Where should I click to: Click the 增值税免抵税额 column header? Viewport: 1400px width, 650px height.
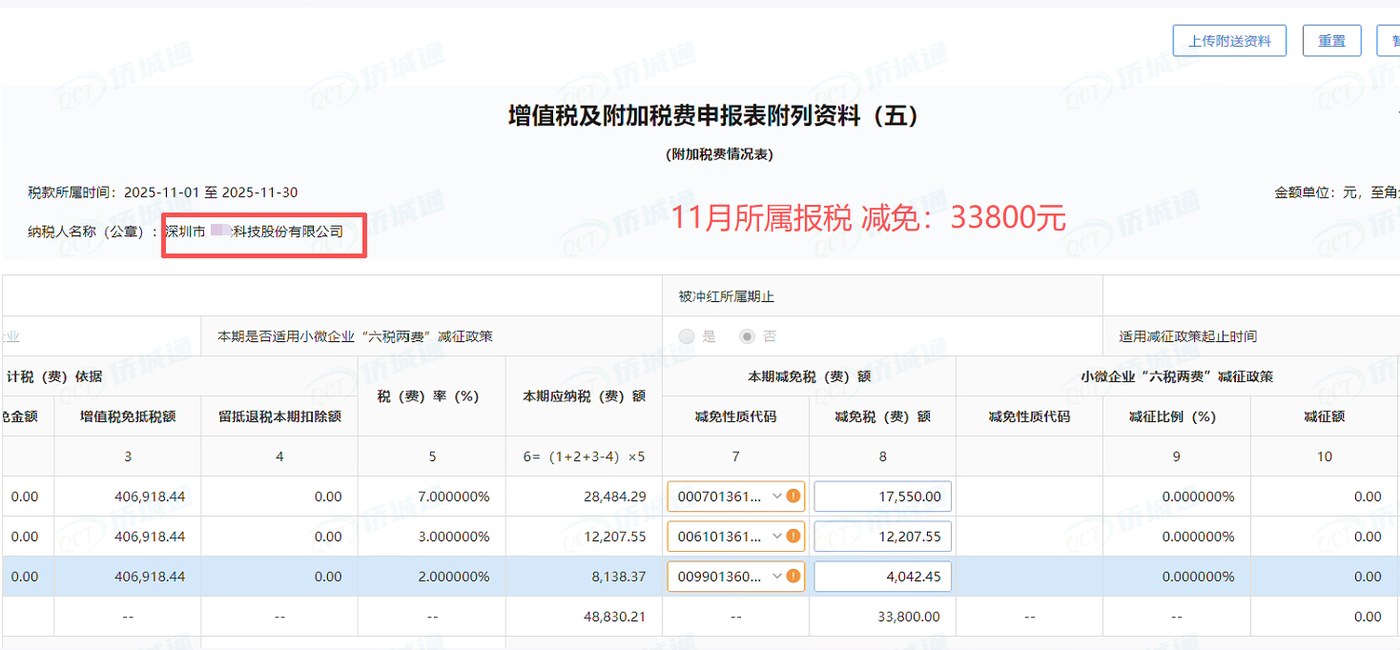click(128, 416)
